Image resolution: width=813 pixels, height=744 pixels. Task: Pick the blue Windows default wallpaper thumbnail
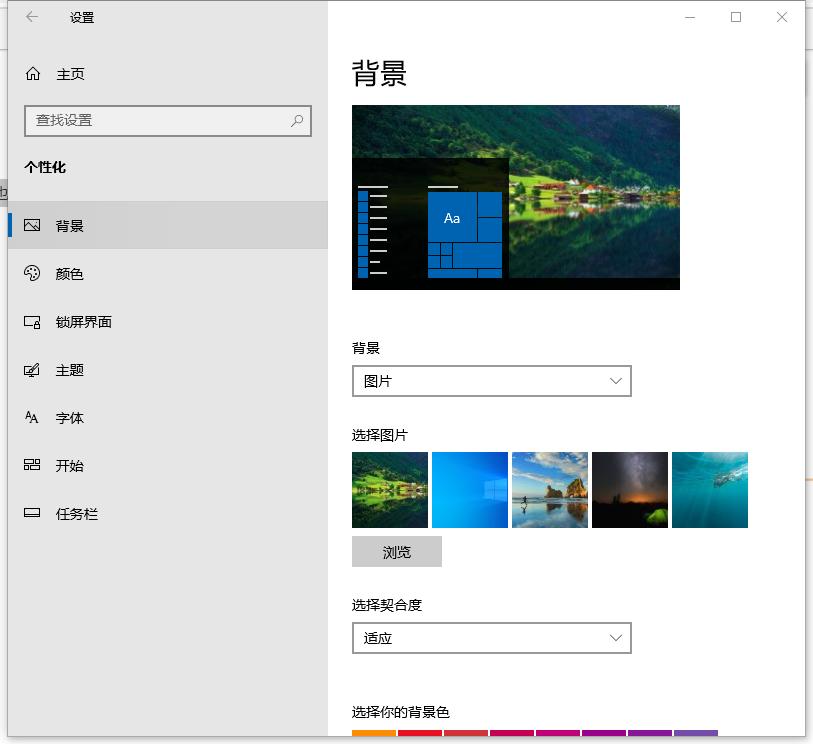[x=469, y=489]
